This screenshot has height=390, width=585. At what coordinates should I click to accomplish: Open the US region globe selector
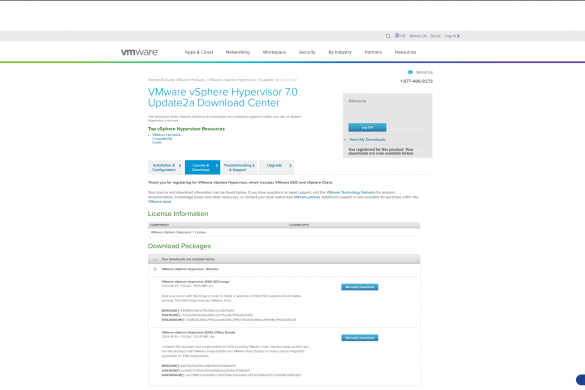point(400,36)
